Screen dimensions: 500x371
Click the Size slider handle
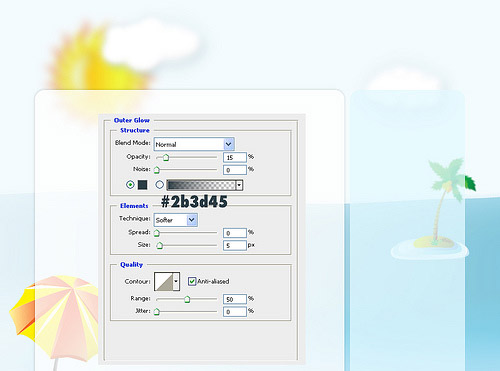tap(160, 246)
